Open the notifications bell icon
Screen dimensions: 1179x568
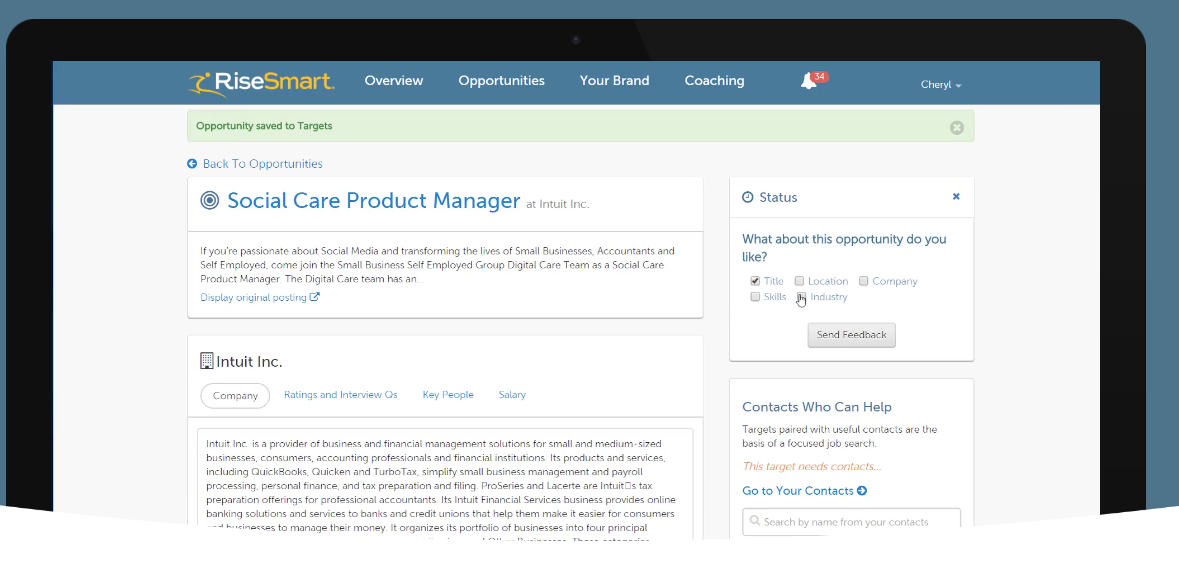809,82
